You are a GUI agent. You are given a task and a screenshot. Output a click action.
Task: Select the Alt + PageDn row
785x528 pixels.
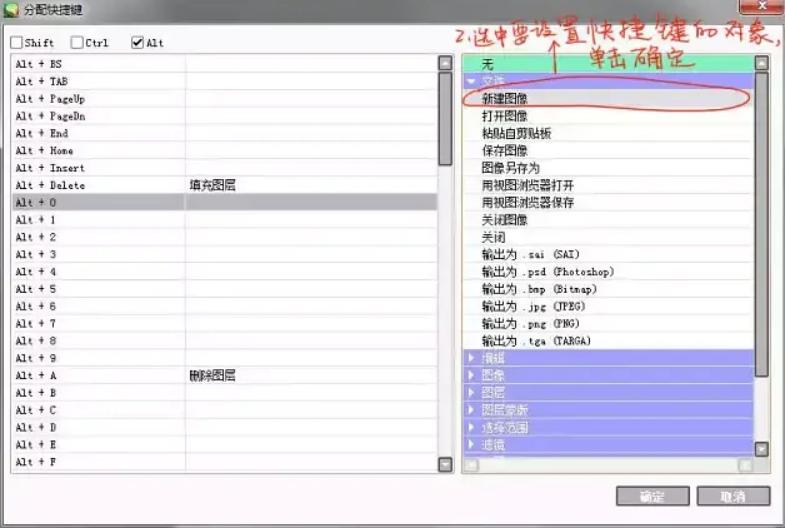pos(224,116)
